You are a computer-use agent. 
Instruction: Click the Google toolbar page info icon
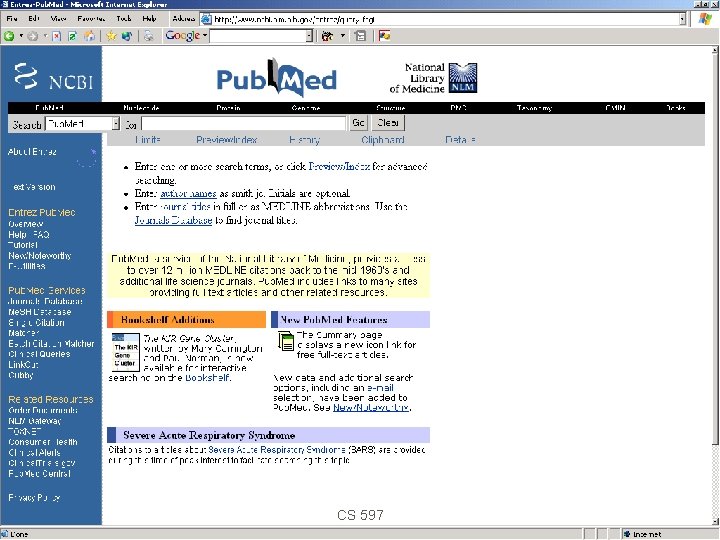[361, 36]
